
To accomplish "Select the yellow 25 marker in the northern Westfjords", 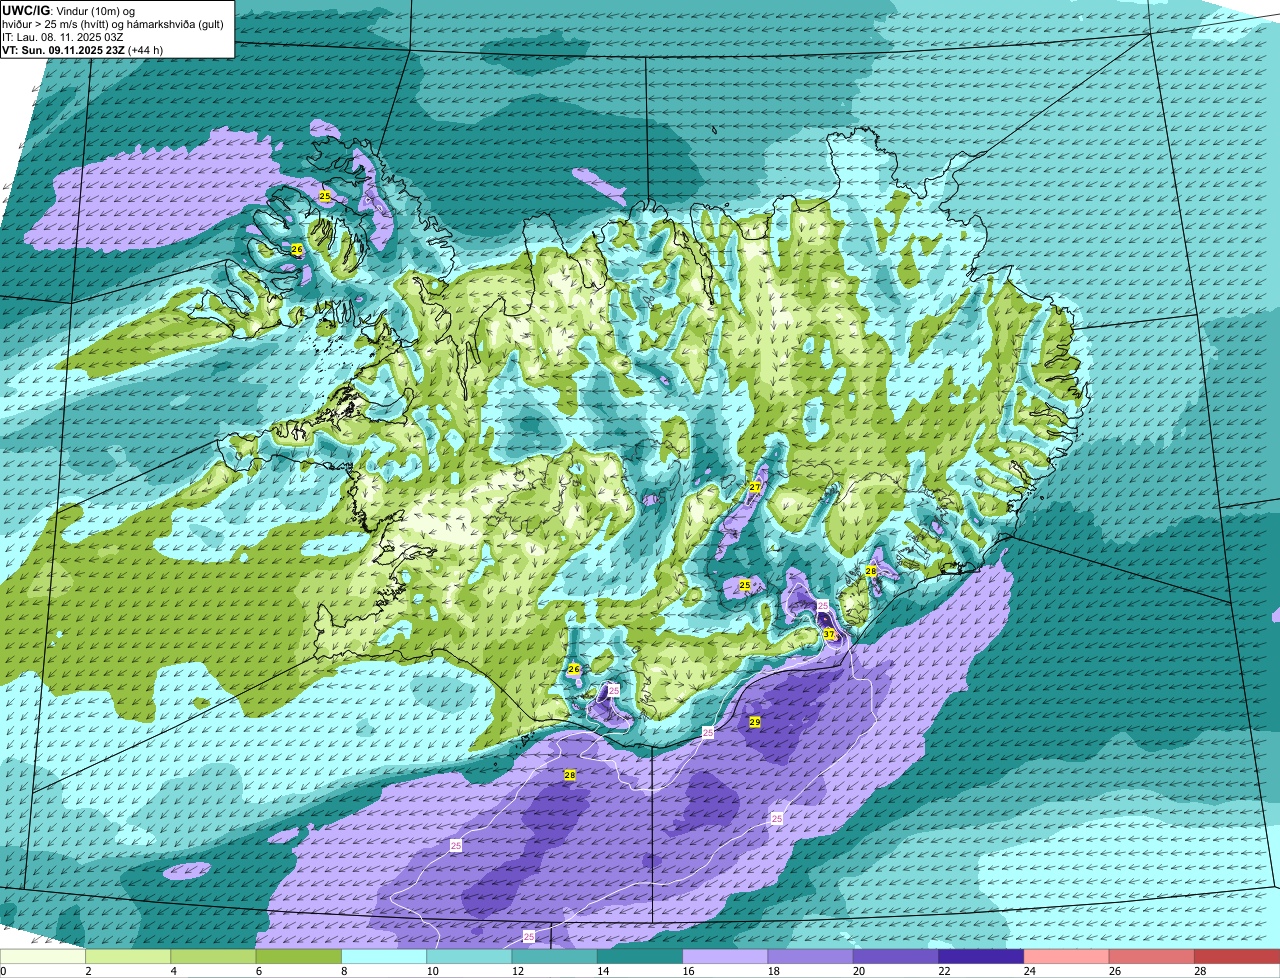I will coord(325,196).
